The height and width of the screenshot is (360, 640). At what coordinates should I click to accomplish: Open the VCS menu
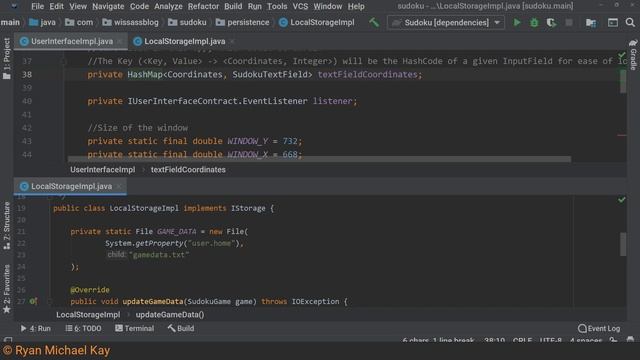tap(300, 6)
